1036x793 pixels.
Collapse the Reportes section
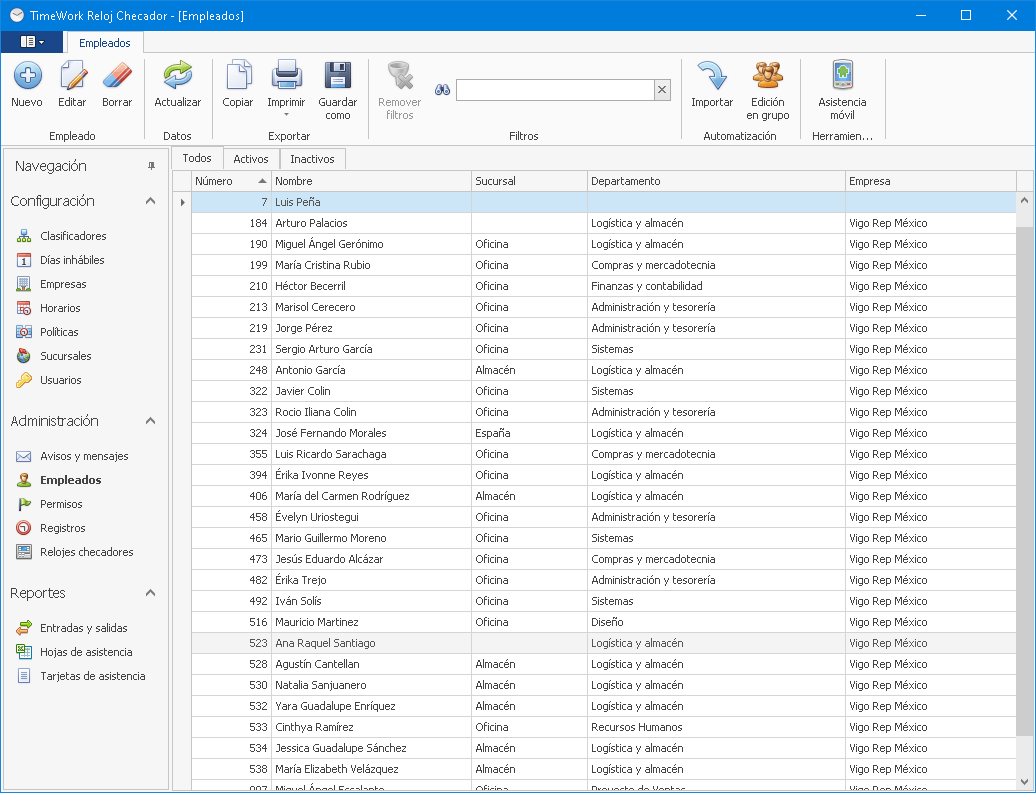click(x=150, y=593)
